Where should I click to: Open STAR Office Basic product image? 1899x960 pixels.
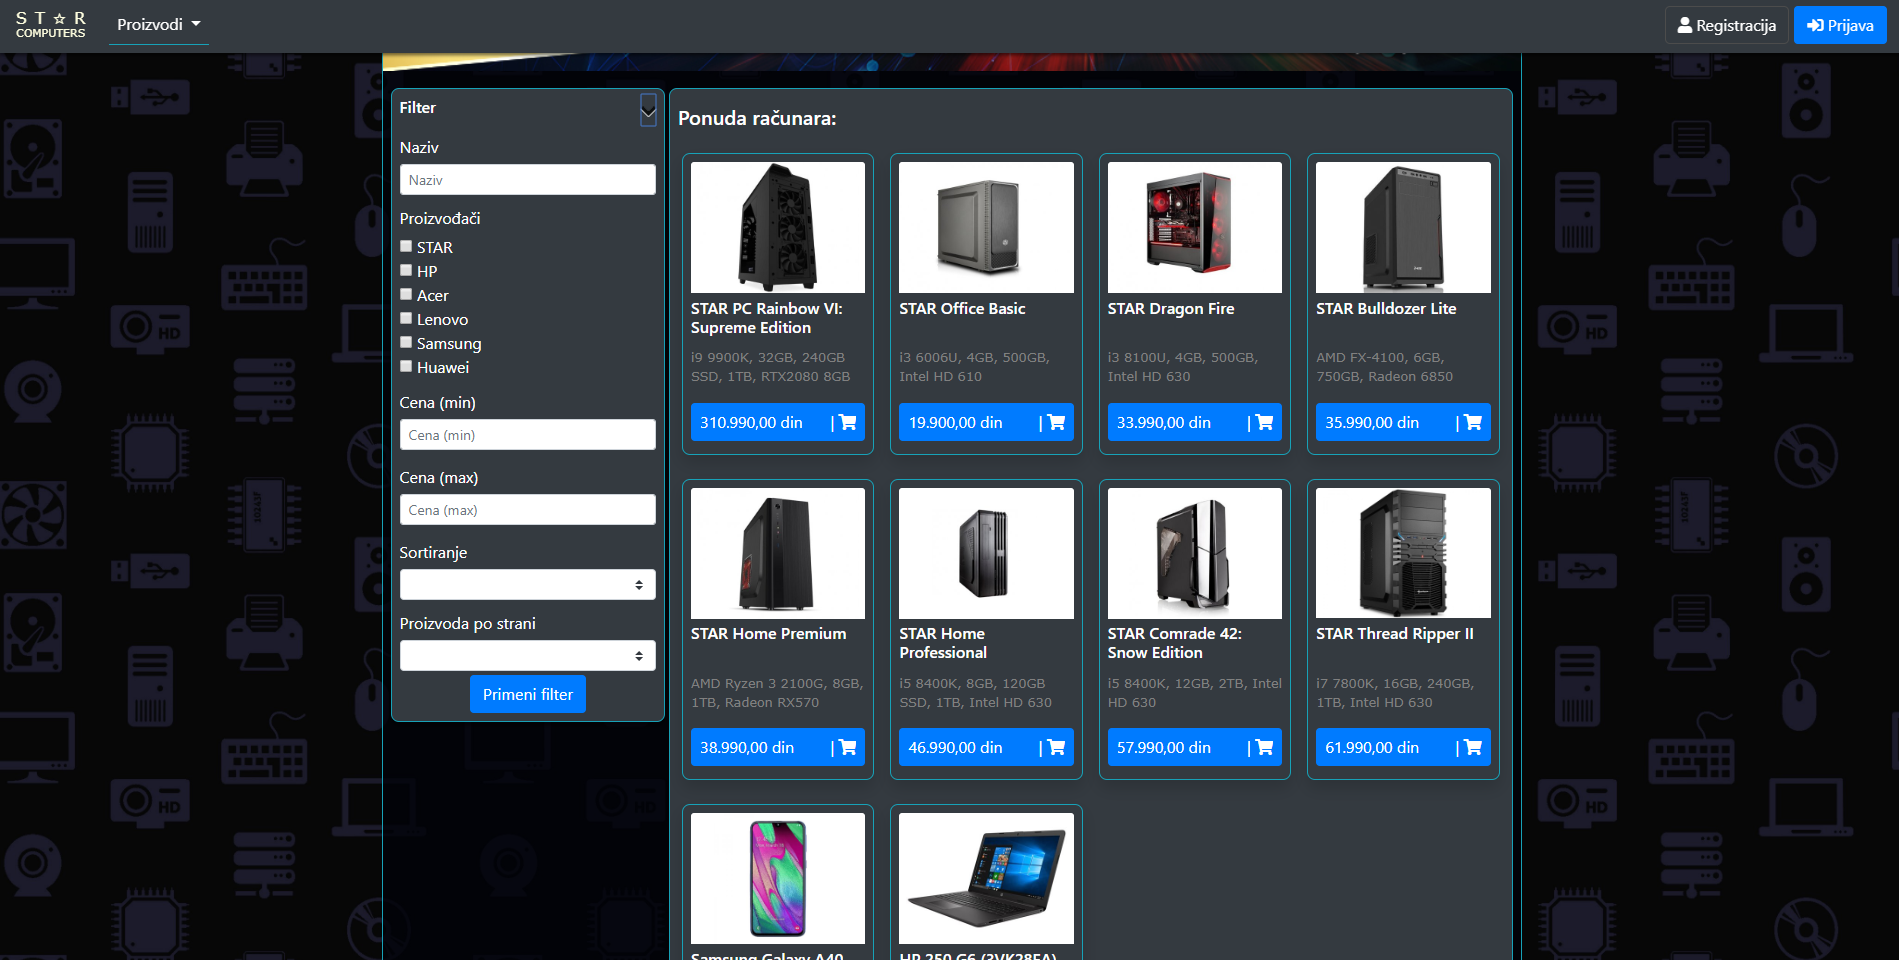(986, 227)
